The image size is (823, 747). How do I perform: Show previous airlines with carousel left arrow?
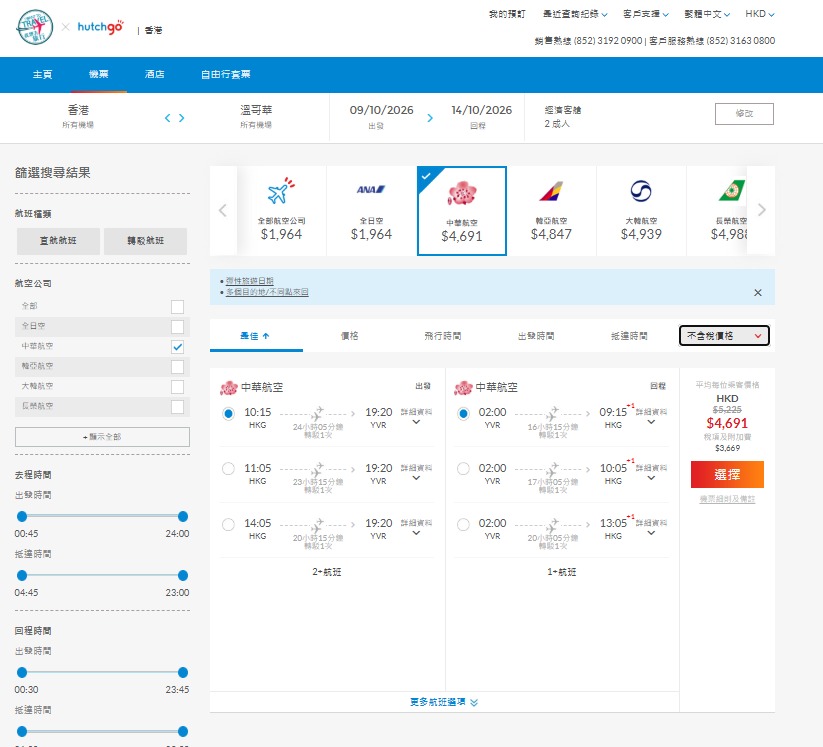point(223,211)
